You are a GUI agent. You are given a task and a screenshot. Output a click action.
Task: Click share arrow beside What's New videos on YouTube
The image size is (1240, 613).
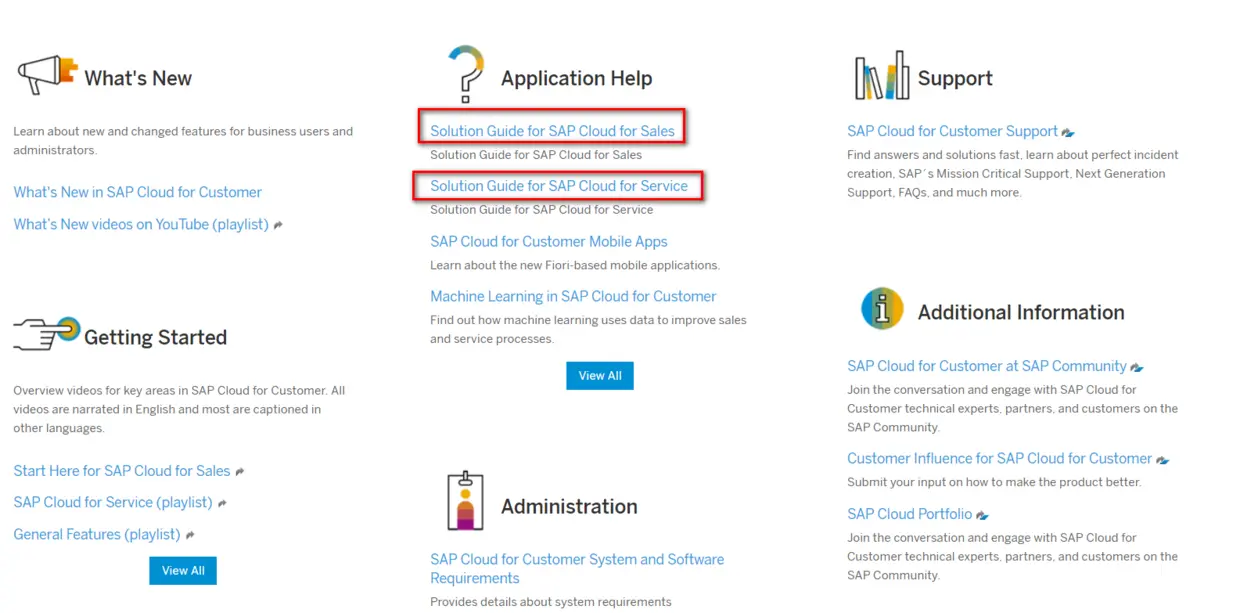pos(278,225)
